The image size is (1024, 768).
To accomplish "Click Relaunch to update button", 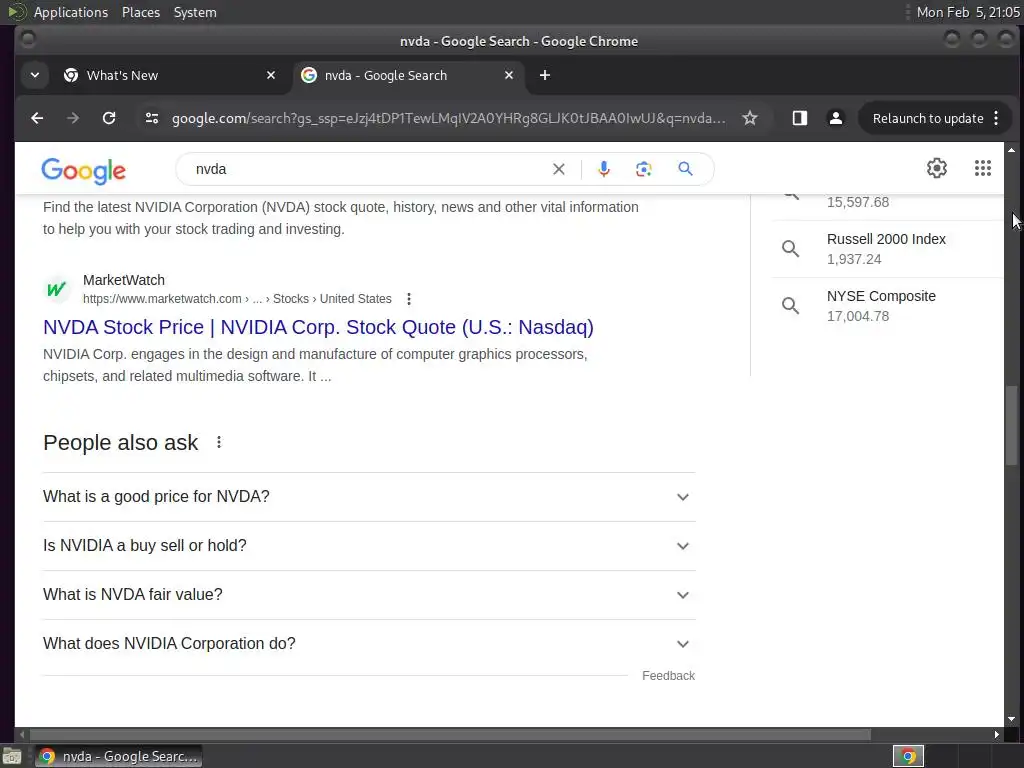I will tap(927, 118).
